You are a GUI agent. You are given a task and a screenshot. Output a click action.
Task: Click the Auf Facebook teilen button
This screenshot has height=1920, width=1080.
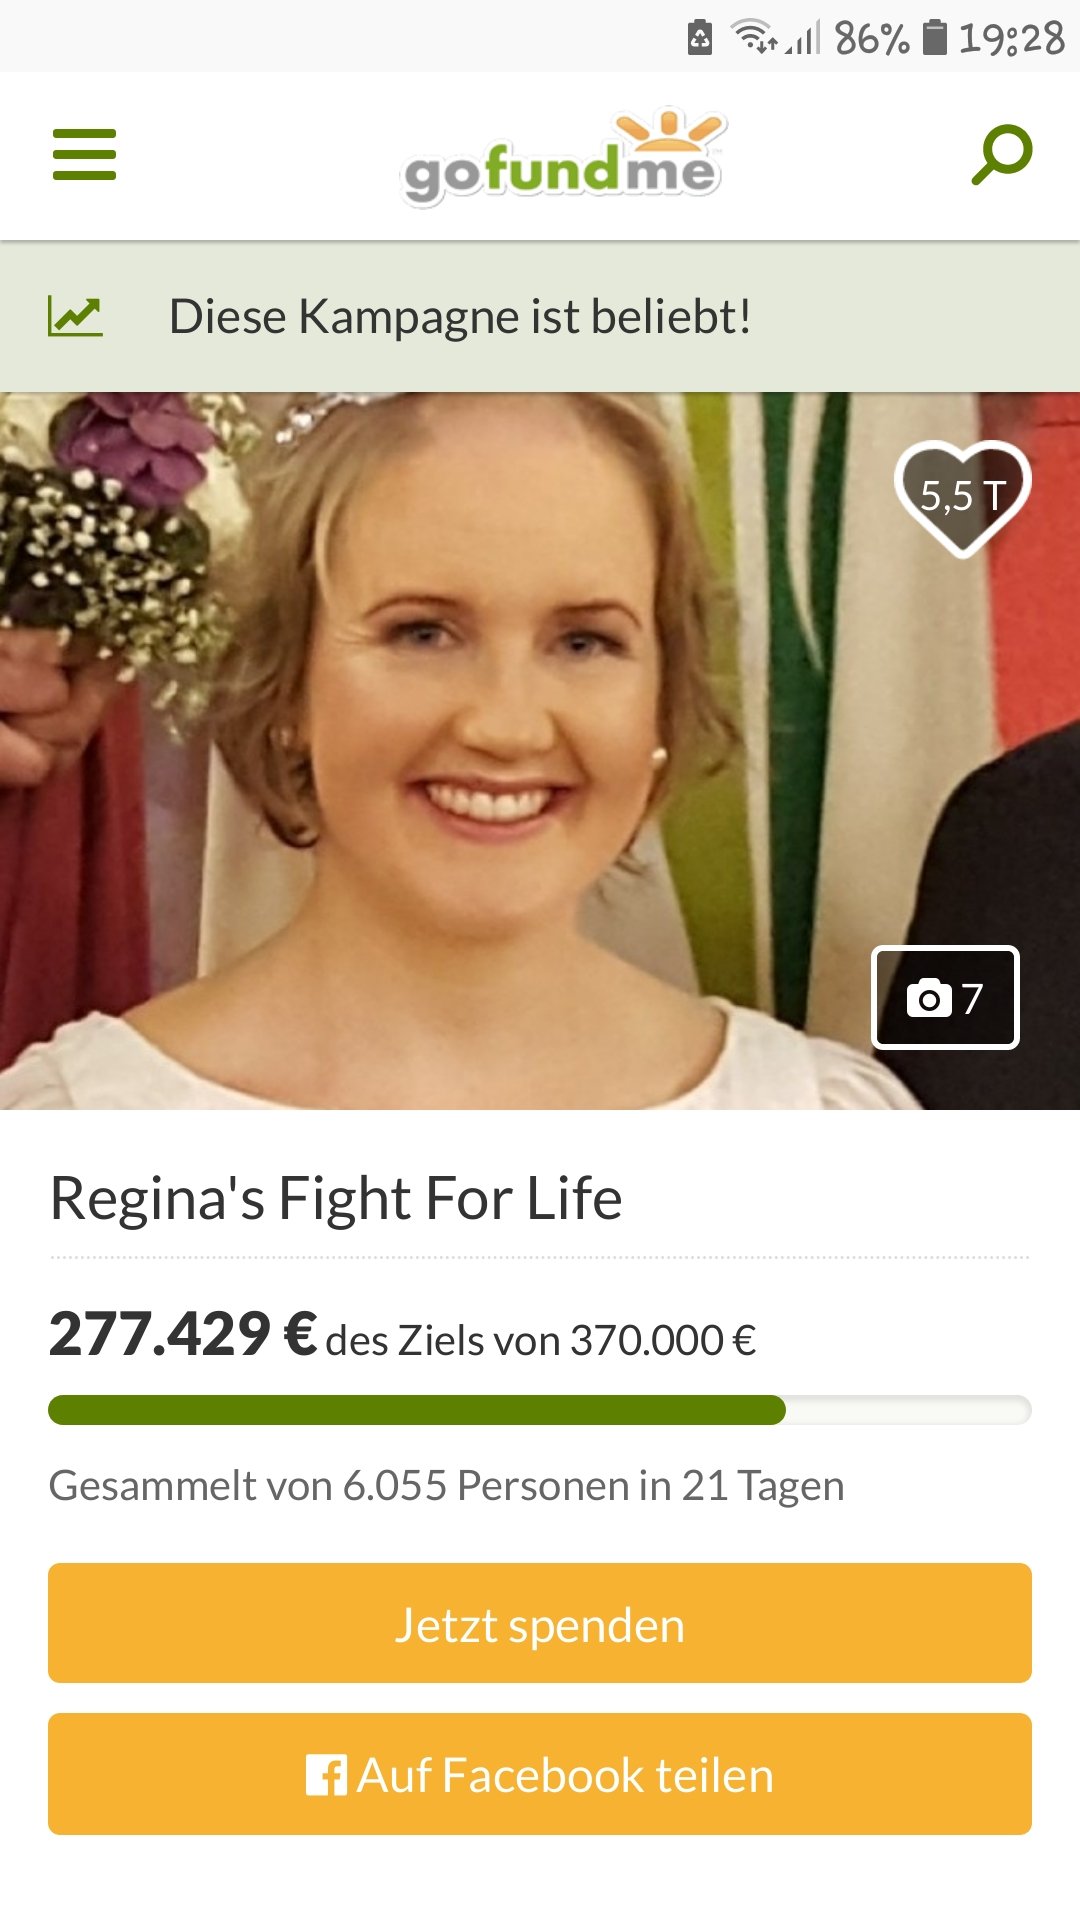(540, 1774)
